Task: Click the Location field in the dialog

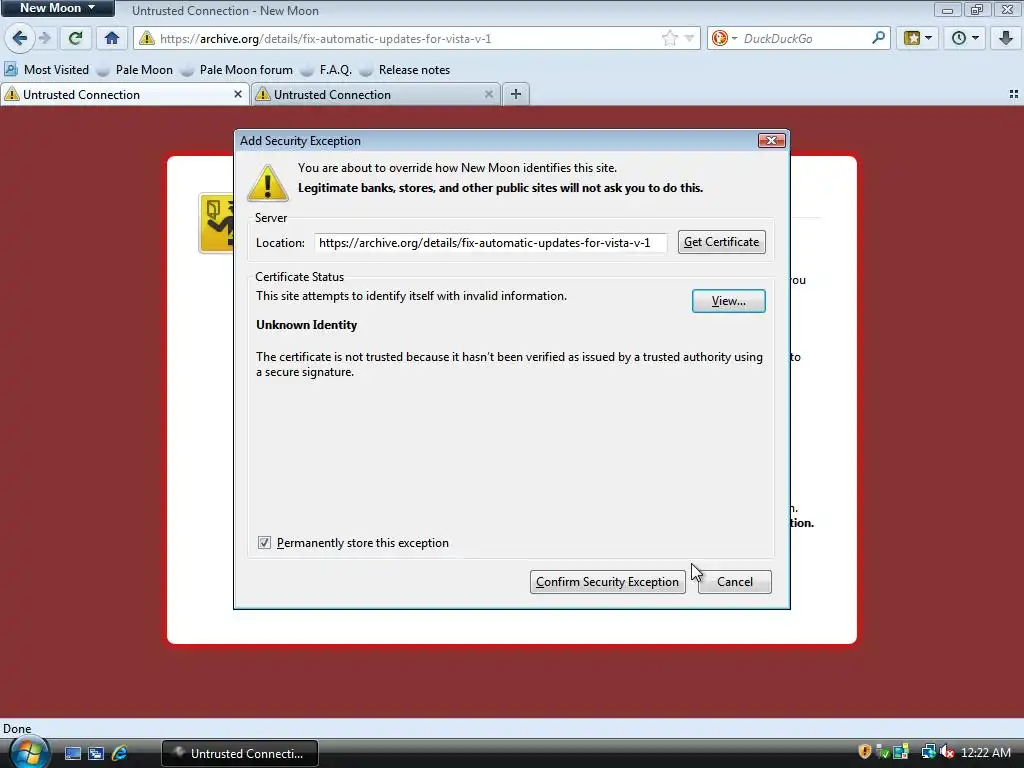Action: (x=490, y=243)
